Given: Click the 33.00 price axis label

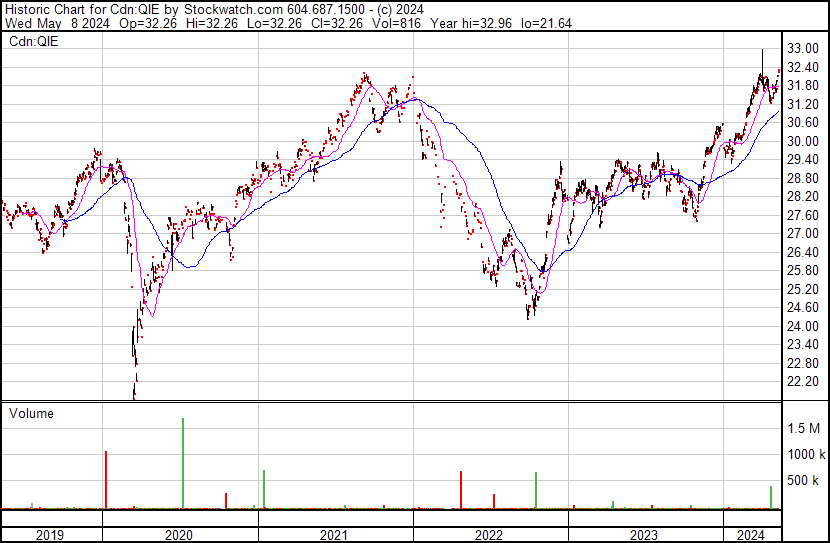Looking at the screenshot, I should (x=803, y=49).
